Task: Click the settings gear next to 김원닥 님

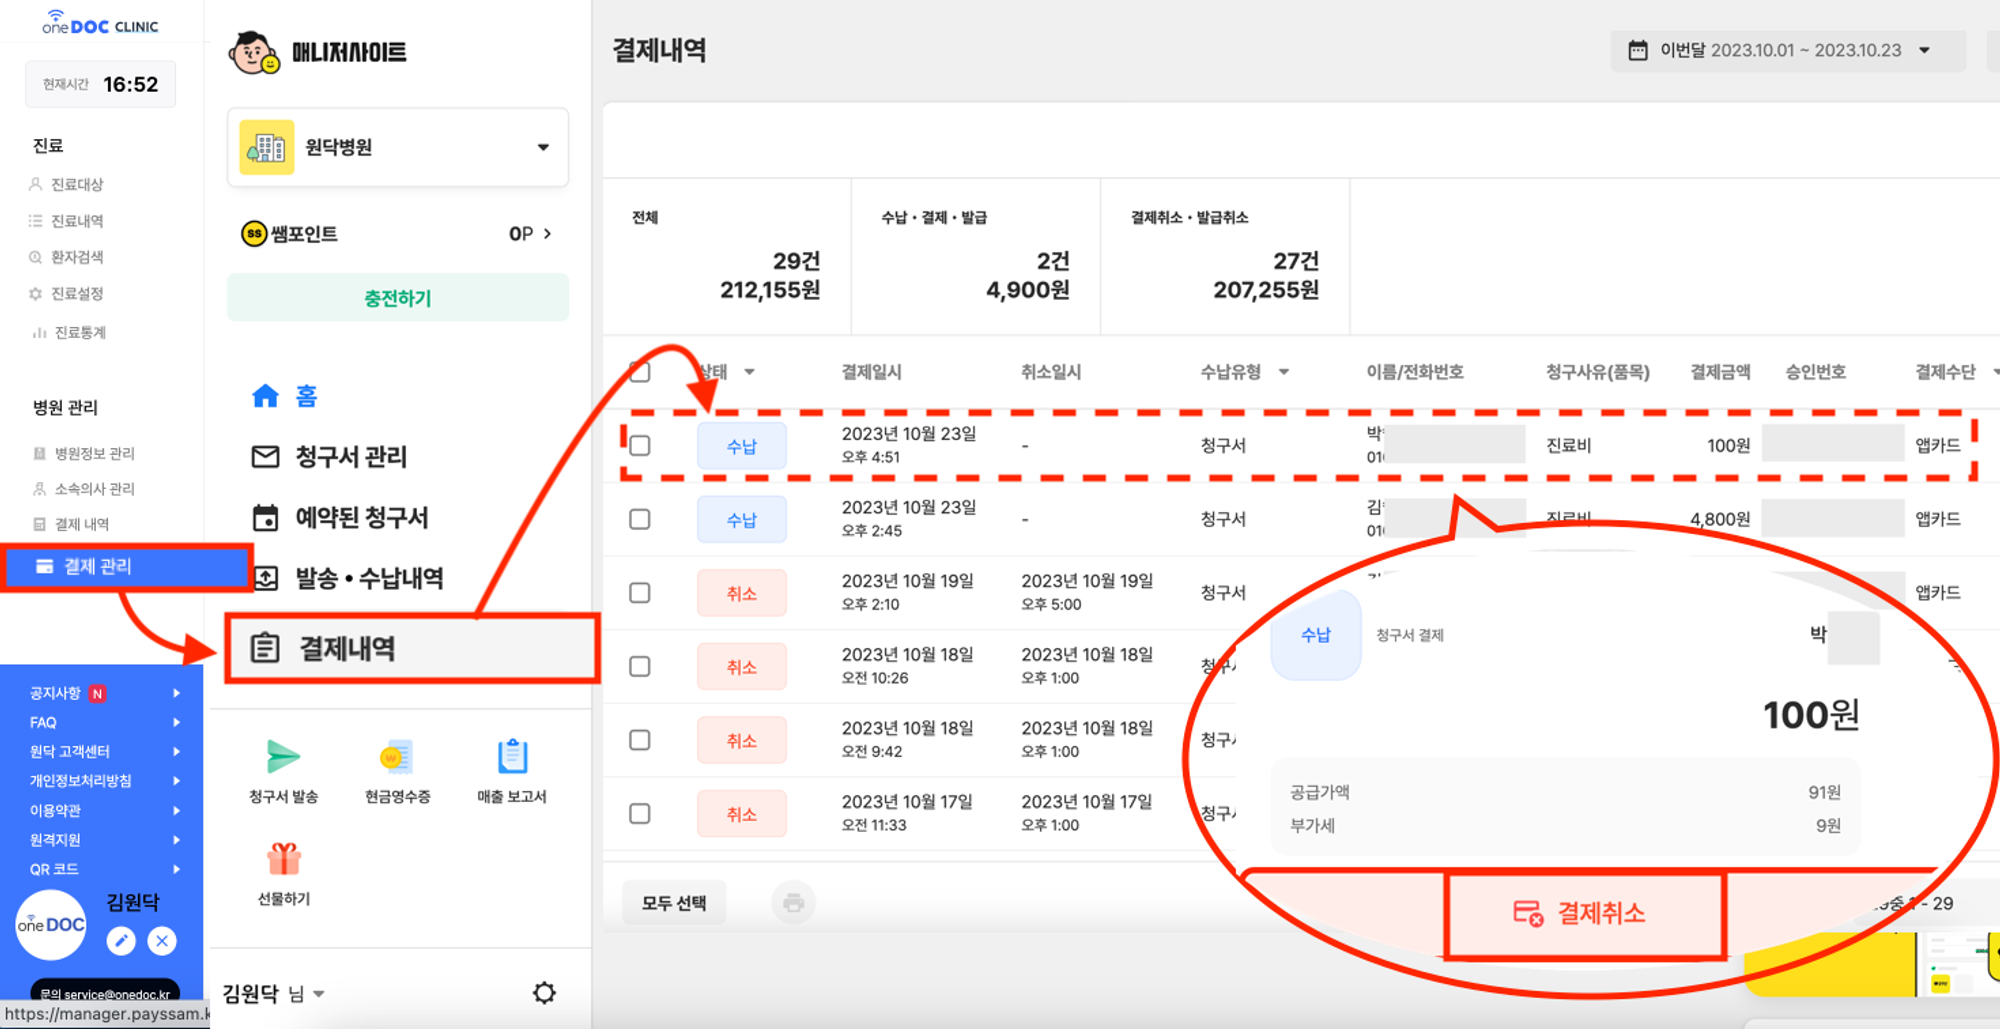Action: [544, 993]
